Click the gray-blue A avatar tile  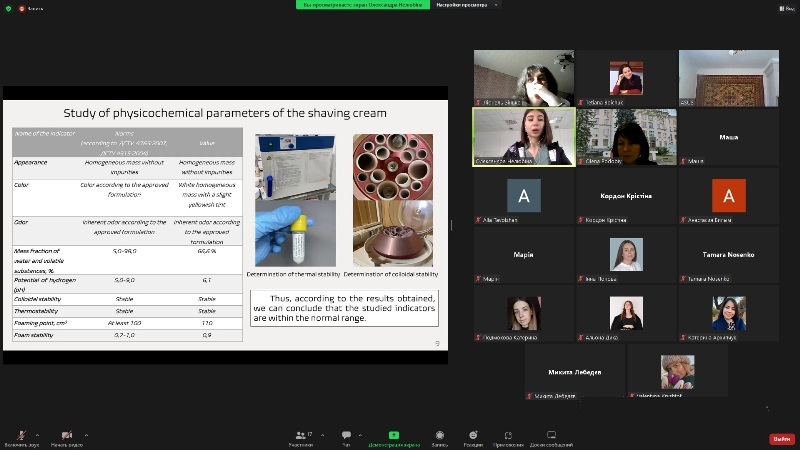pos(524,195)
